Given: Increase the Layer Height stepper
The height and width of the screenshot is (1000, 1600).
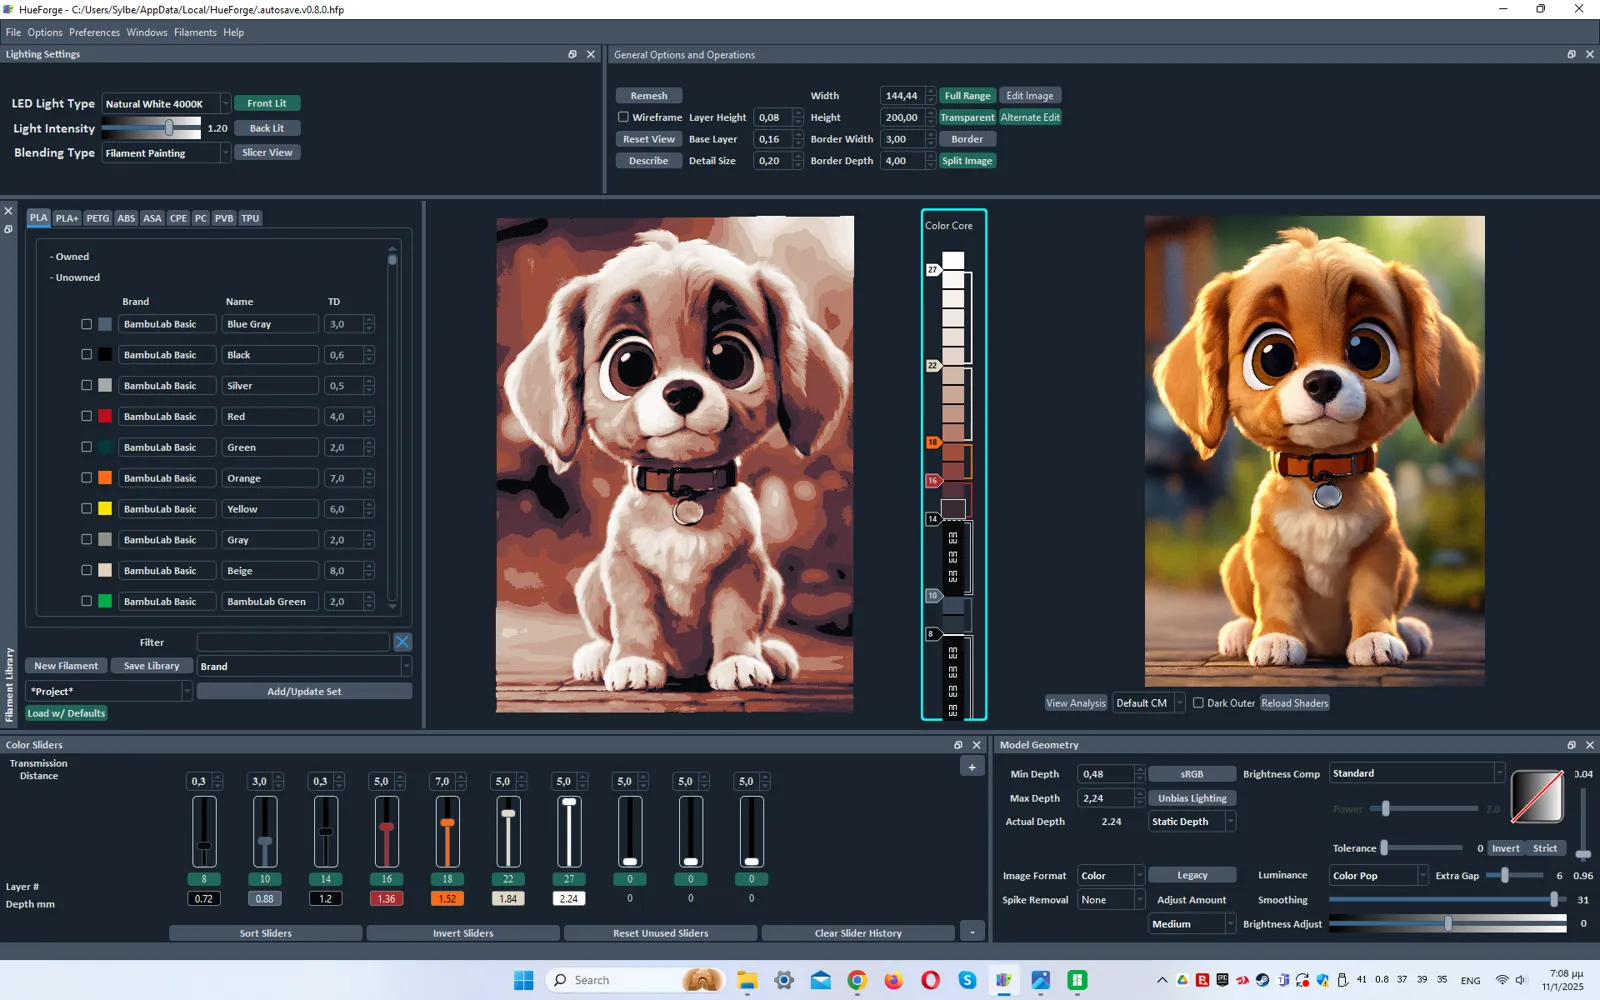Looking at the screenshot, I should click(797, 113).
